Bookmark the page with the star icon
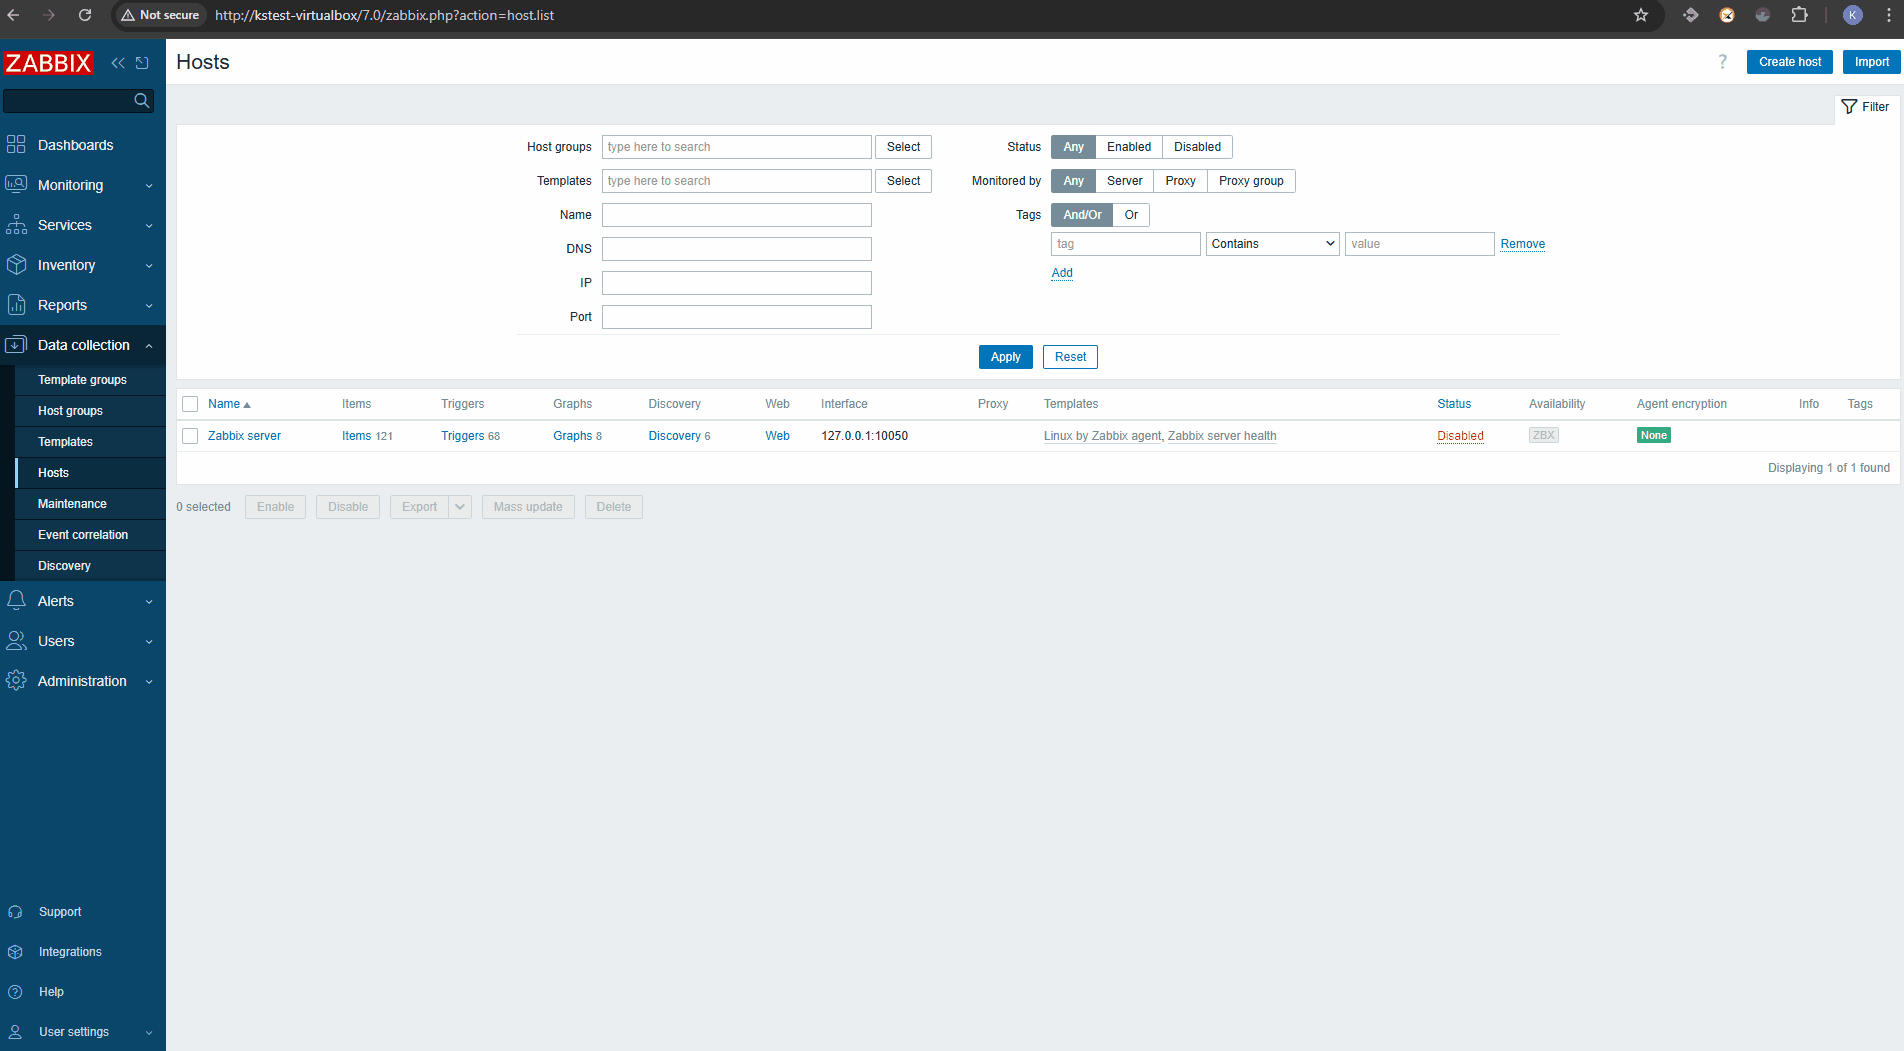This screenshot has width=1904, height=1051. tap(1641, 15)
